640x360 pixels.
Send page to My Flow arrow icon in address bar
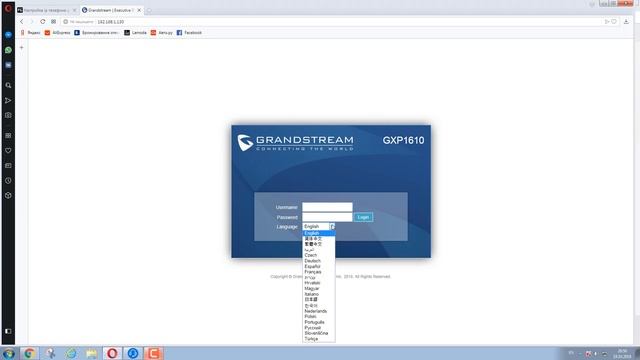pos(607,22)
